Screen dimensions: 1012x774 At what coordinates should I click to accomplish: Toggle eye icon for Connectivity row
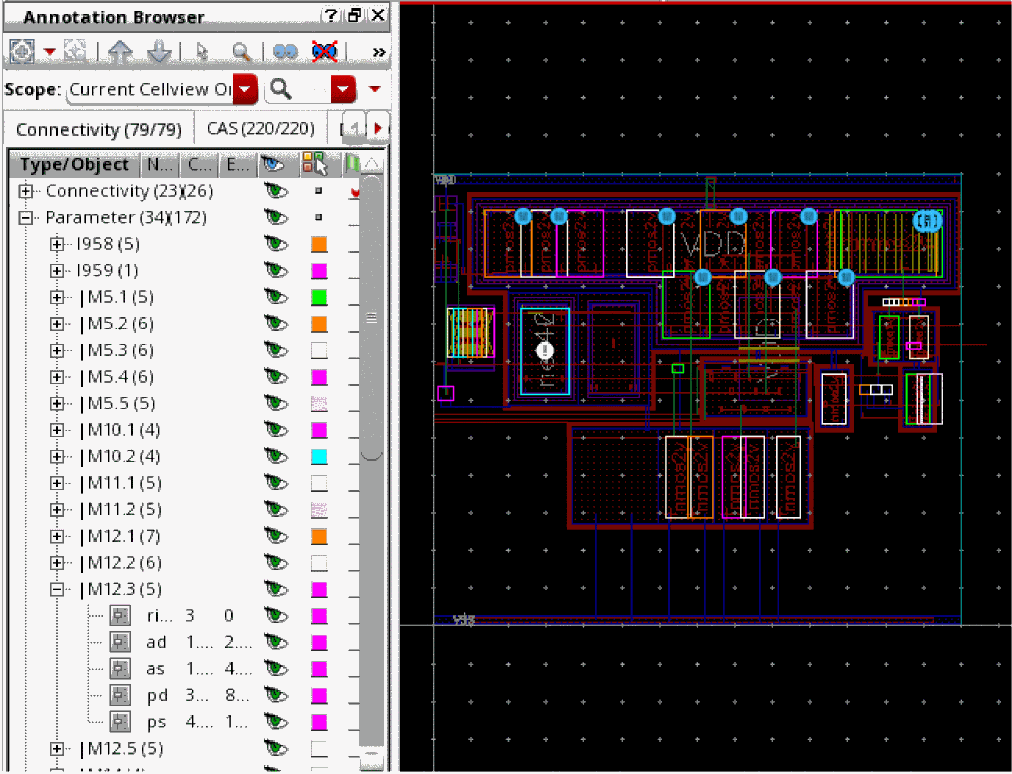coord(274,190)
